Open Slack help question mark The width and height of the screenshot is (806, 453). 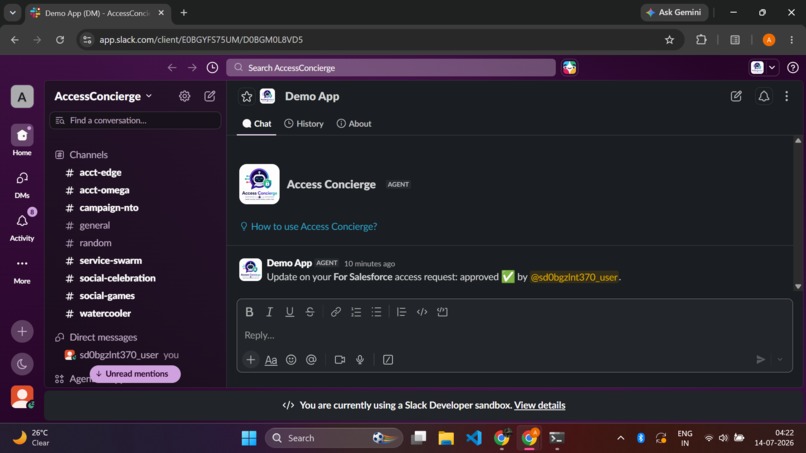(793, 67)
